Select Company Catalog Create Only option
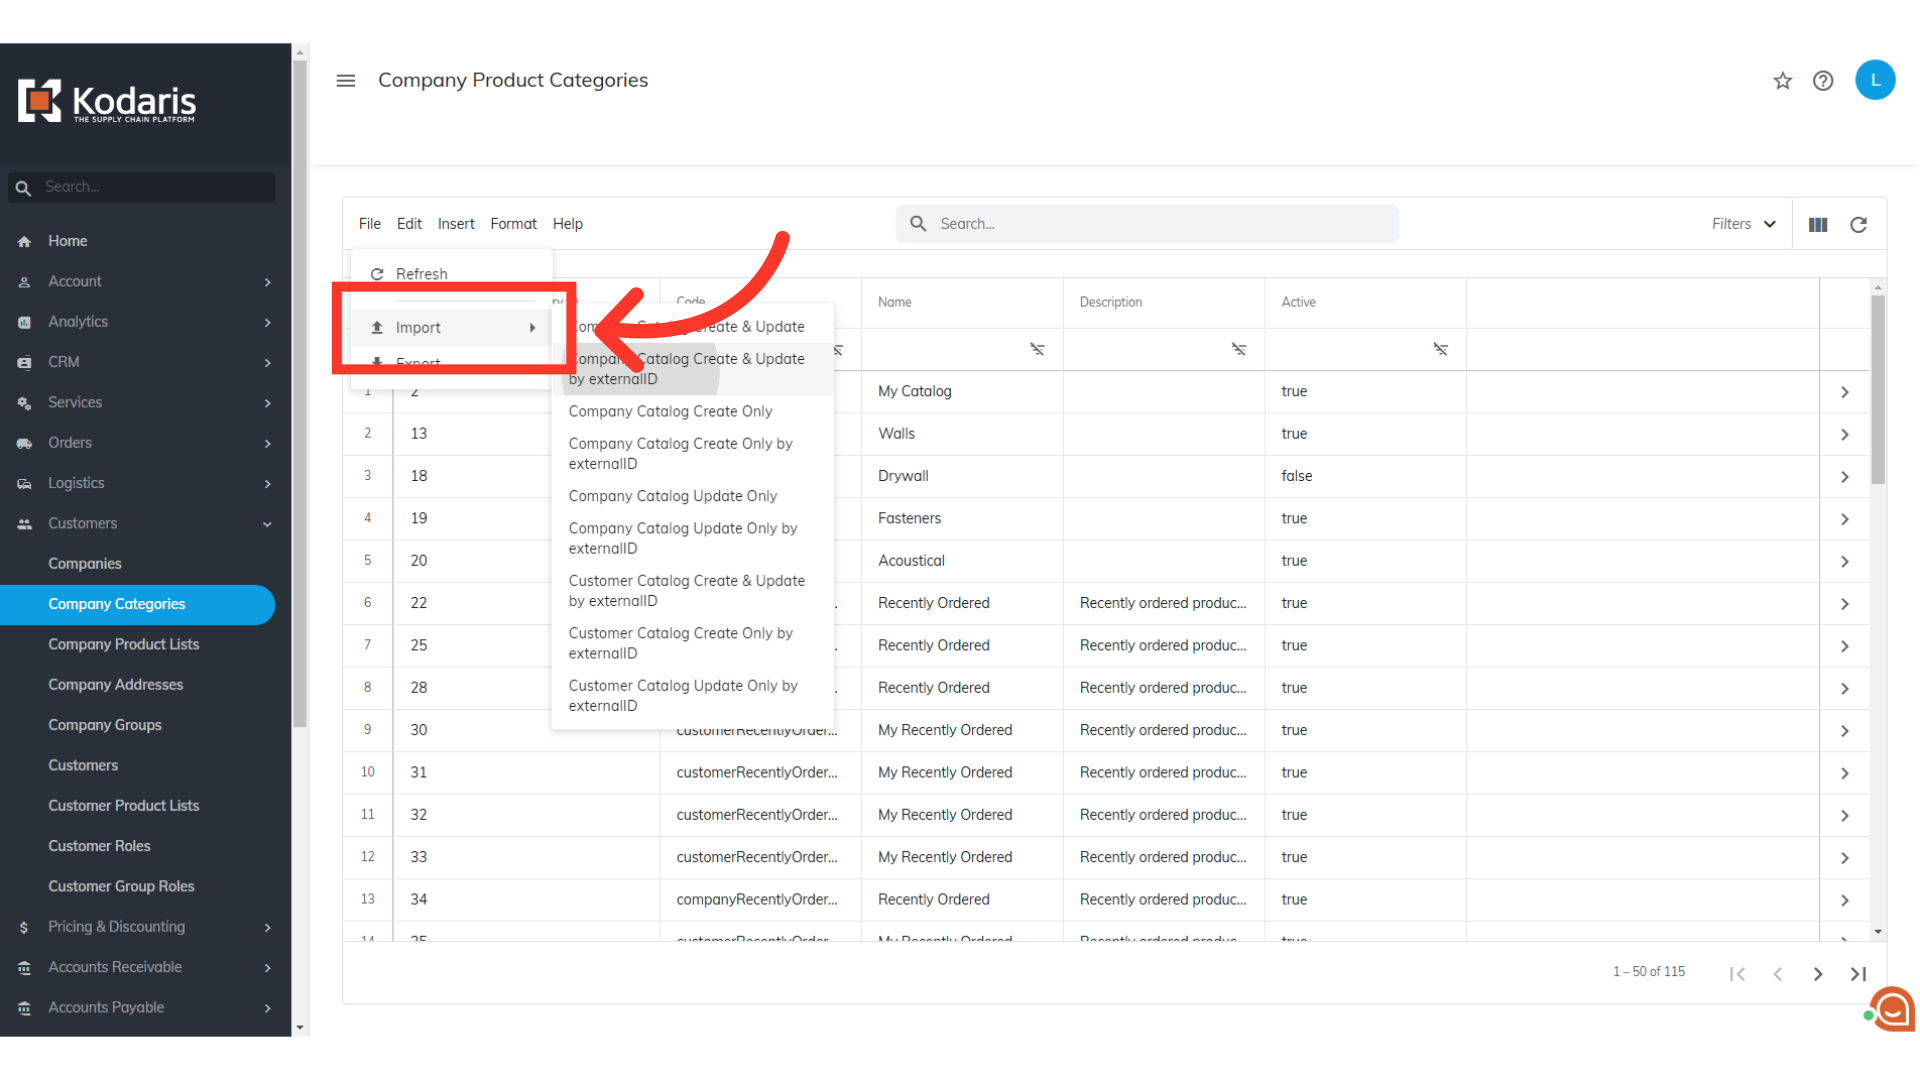 [x=670, y=411]
